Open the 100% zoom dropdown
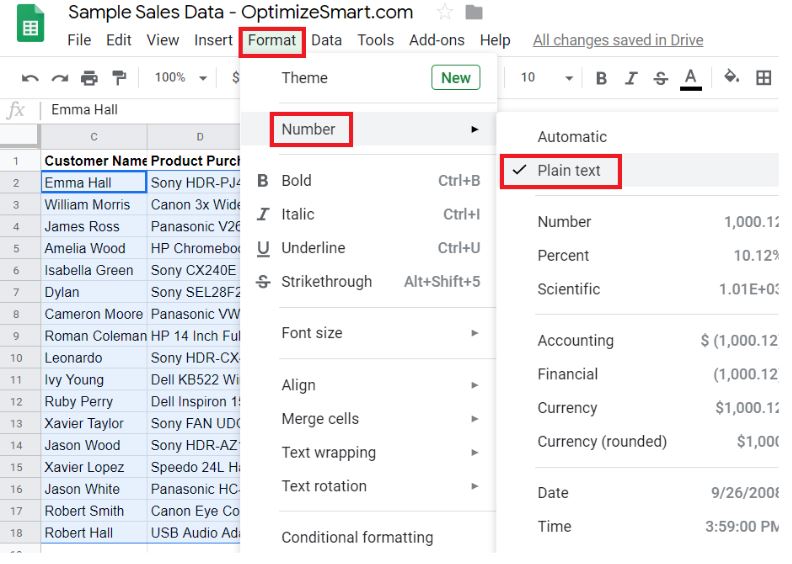The height and width of the screenshot is (564, 792). pos(180,78)
